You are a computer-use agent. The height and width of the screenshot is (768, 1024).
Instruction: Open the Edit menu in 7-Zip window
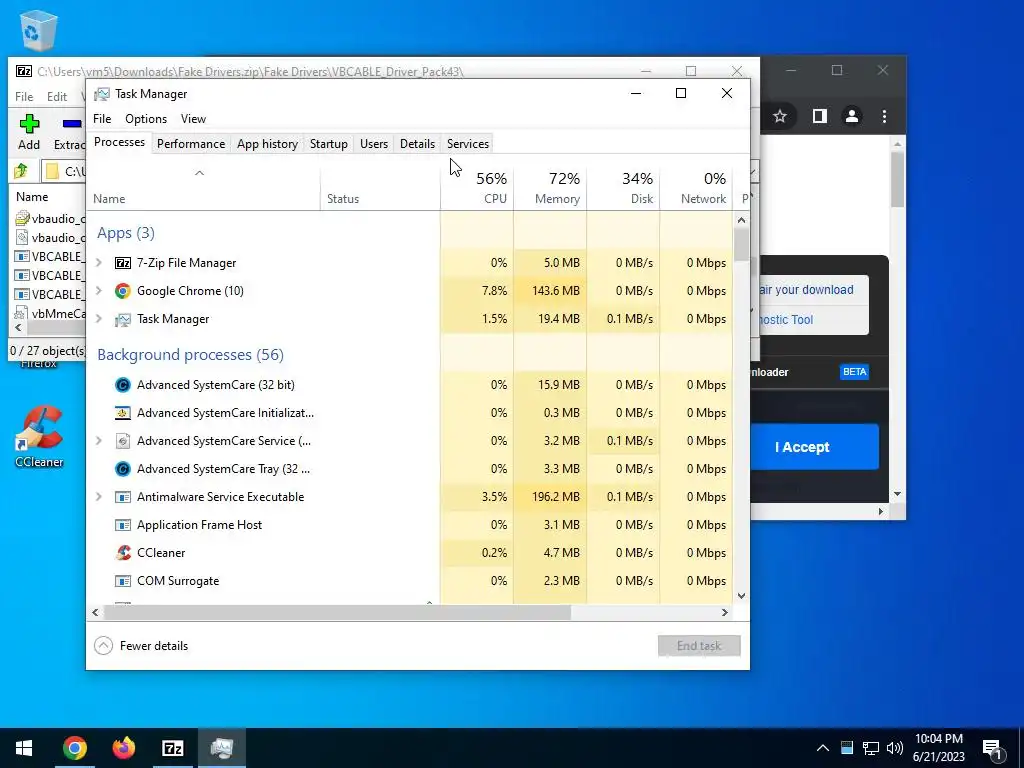[57, 97]
